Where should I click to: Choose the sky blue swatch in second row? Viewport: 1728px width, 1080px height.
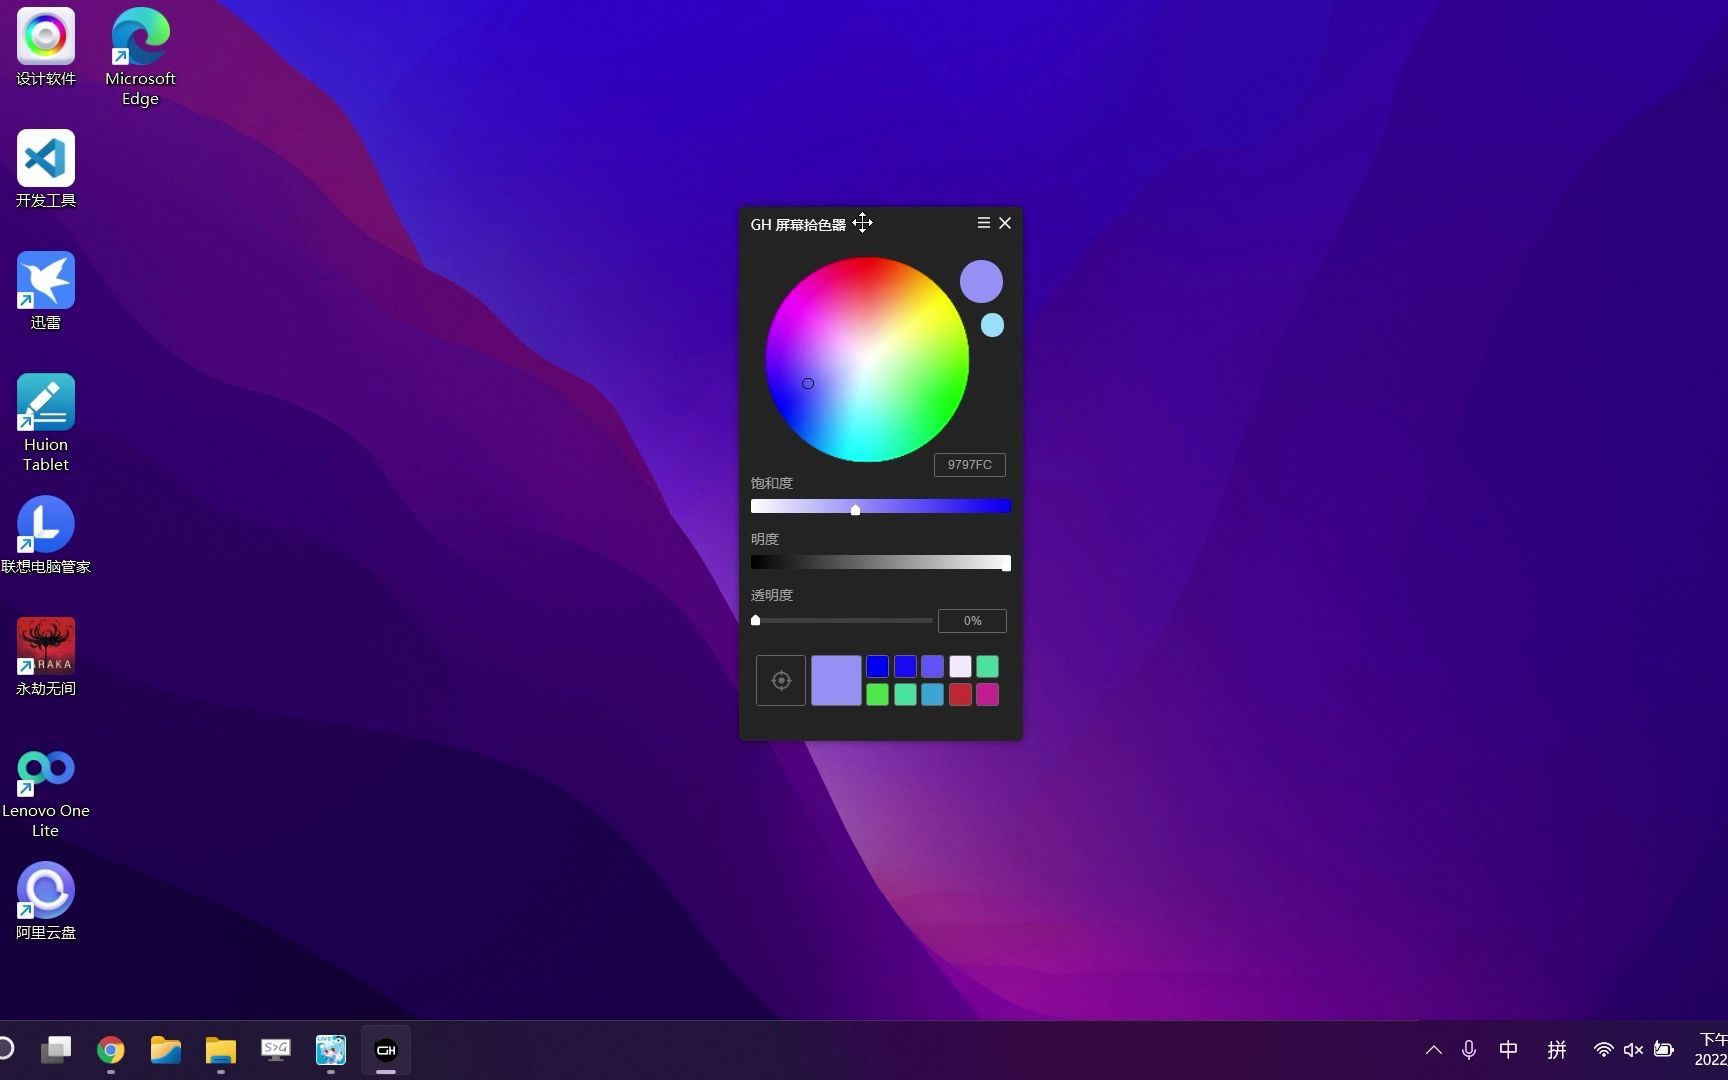(x=932, y=694)
